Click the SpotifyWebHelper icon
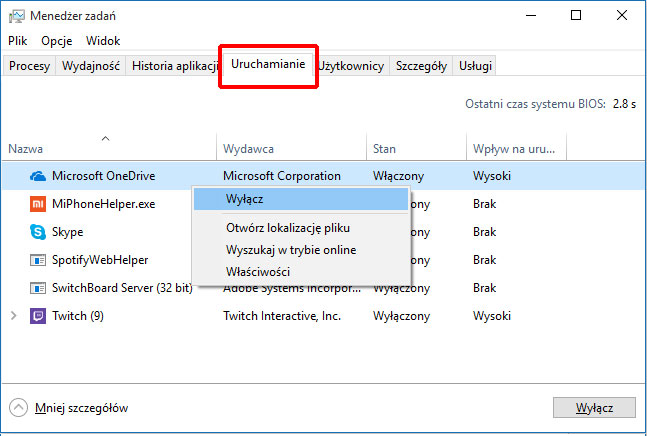The width and height of the screenshot is (647, 436). point(38,260)
